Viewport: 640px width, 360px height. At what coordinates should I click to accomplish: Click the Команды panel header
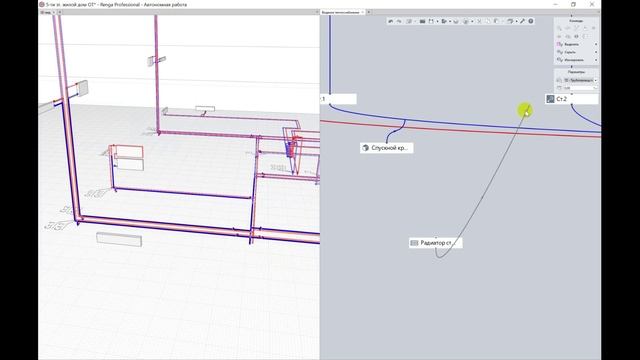(576, 21)
